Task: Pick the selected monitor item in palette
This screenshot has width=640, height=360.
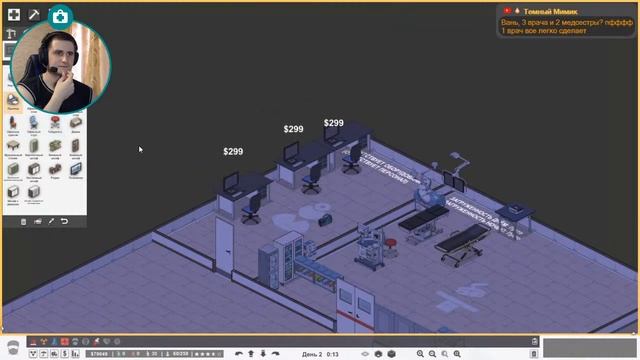Action: (13, 102)
